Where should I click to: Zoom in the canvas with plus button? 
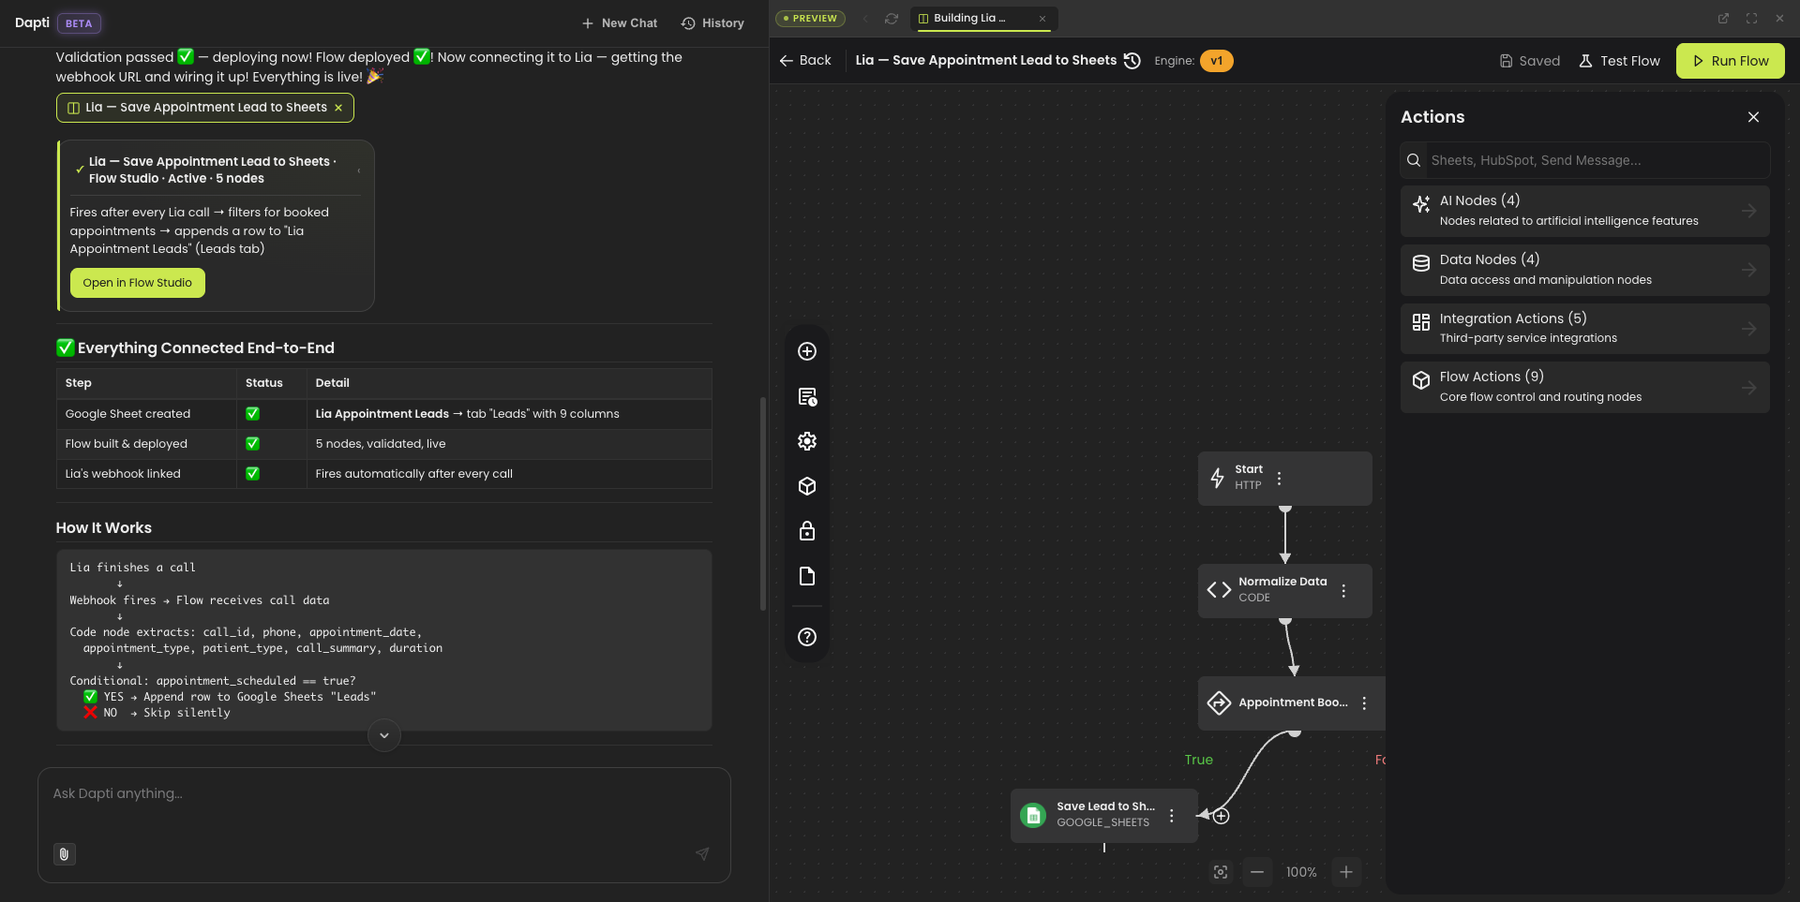tap(1346, 872)
